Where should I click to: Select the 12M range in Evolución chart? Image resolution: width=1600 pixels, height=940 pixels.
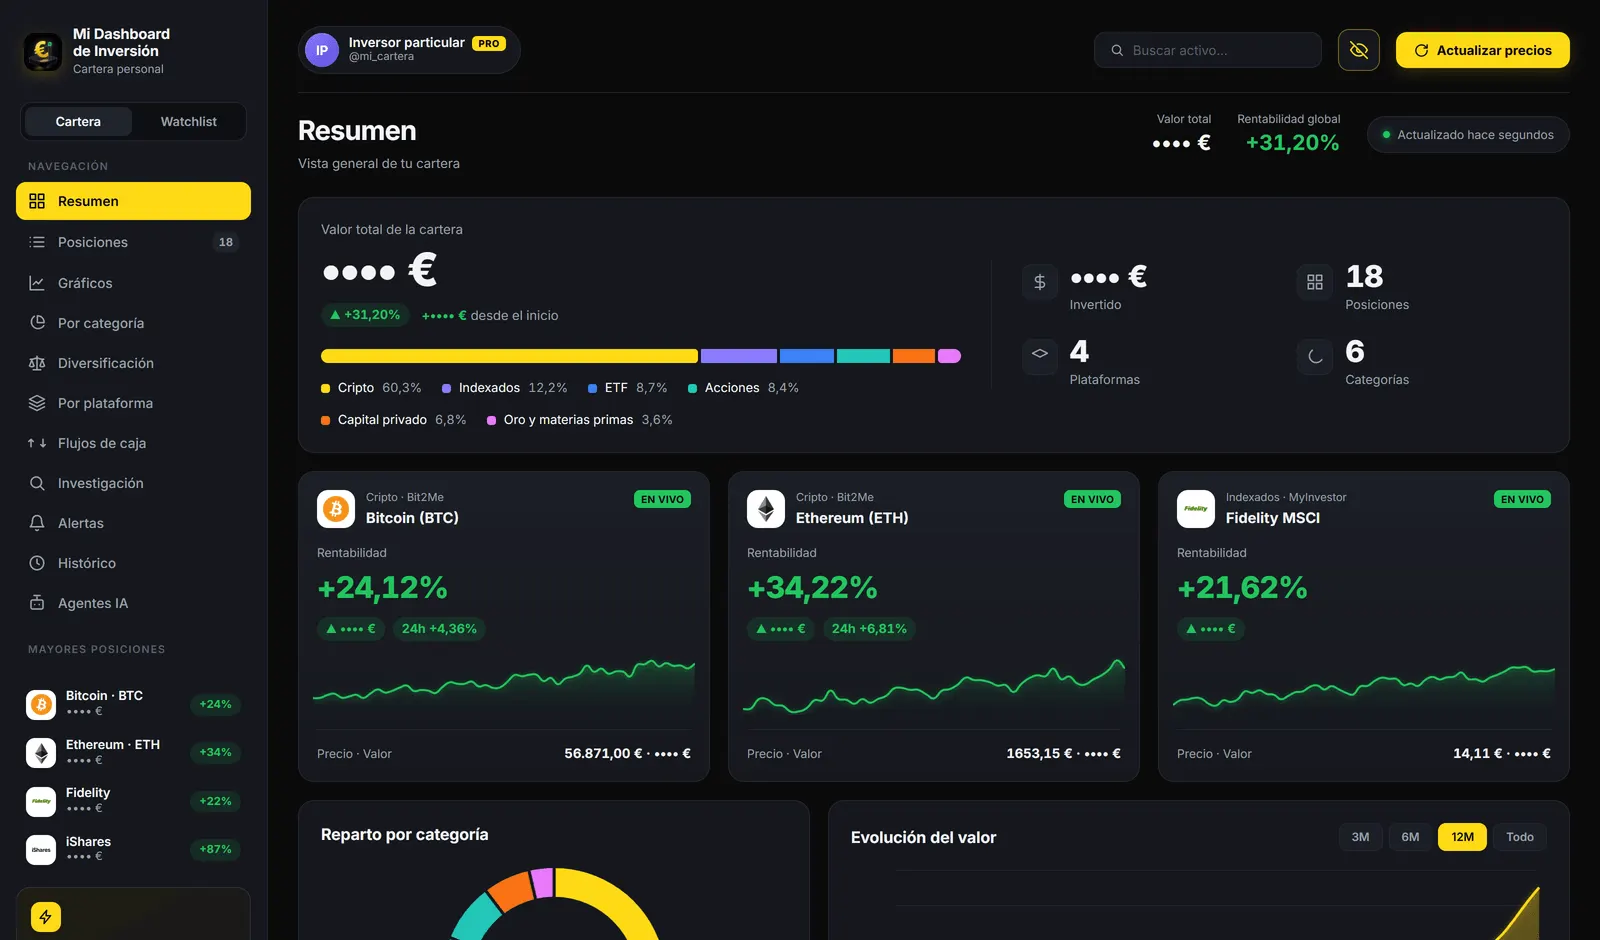1462,837
